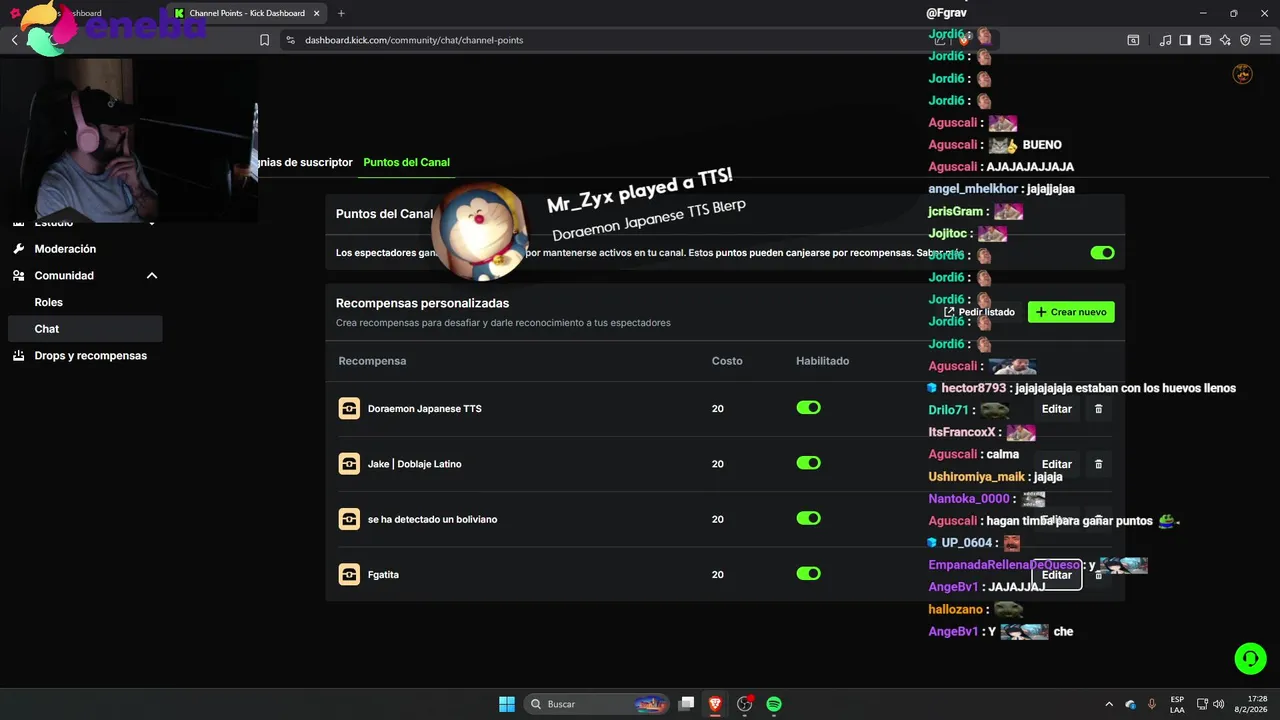Click the Costo column header
Image resolution: width=1280 pixels, height=720 pixels.
coord(727,360)
